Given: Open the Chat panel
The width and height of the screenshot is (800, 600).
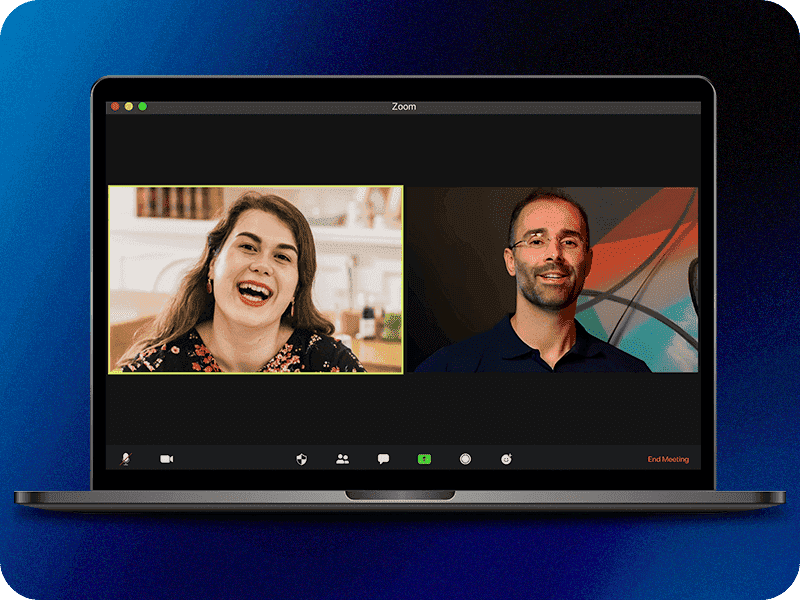Looking at the screenshot, I should 383,459.
